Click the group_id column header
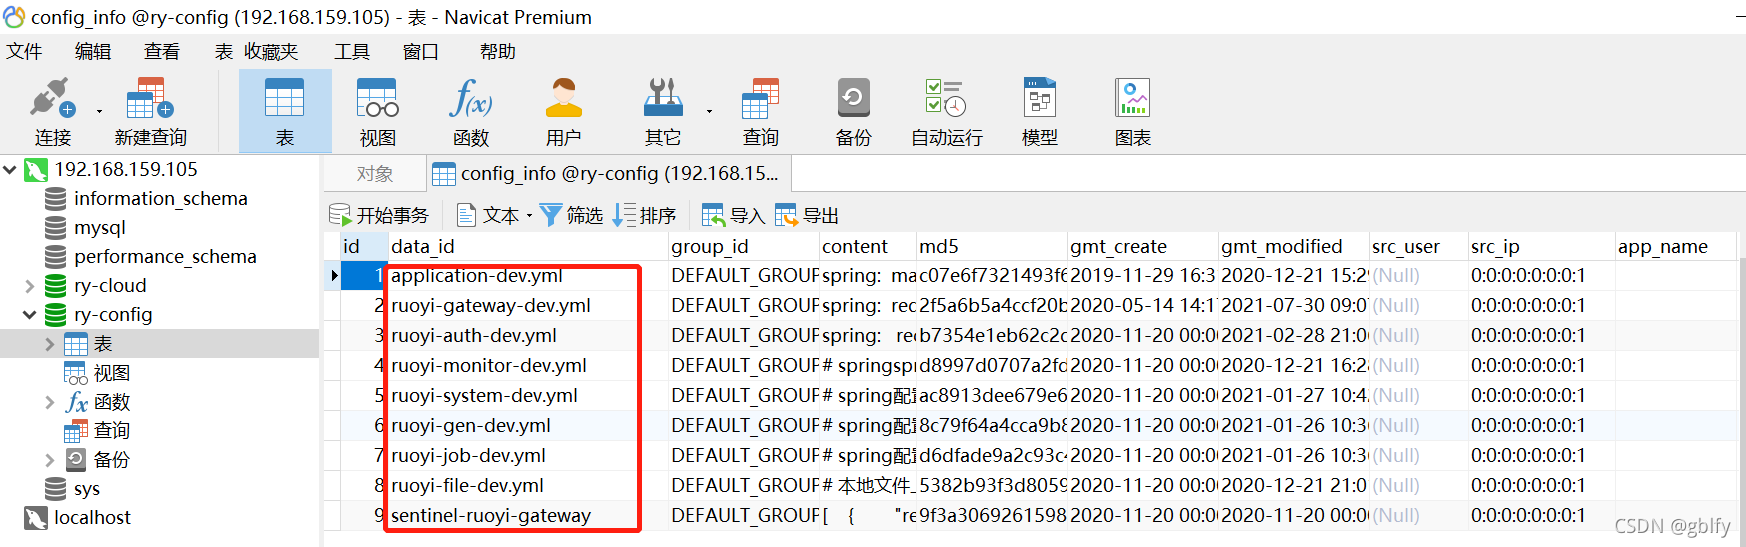The width and height of the screenshot is (1746, 547). tap(743, 247)
